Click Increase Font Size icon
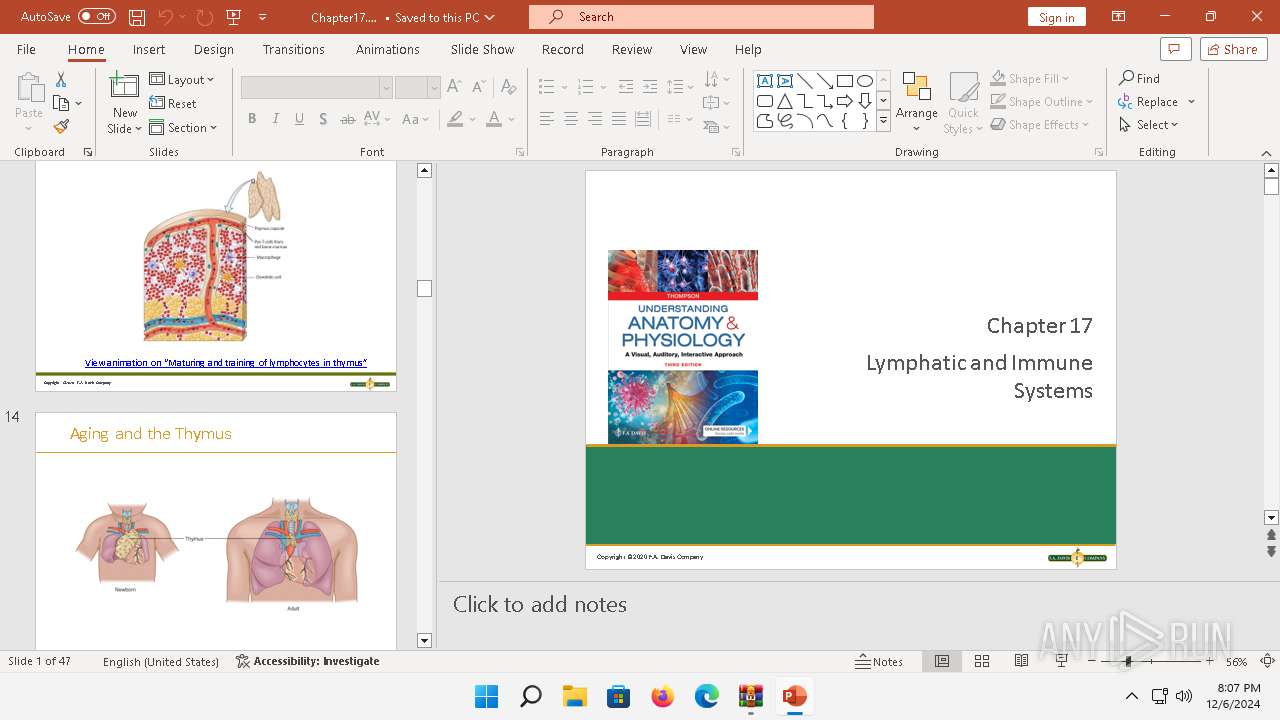 (454, 87)
